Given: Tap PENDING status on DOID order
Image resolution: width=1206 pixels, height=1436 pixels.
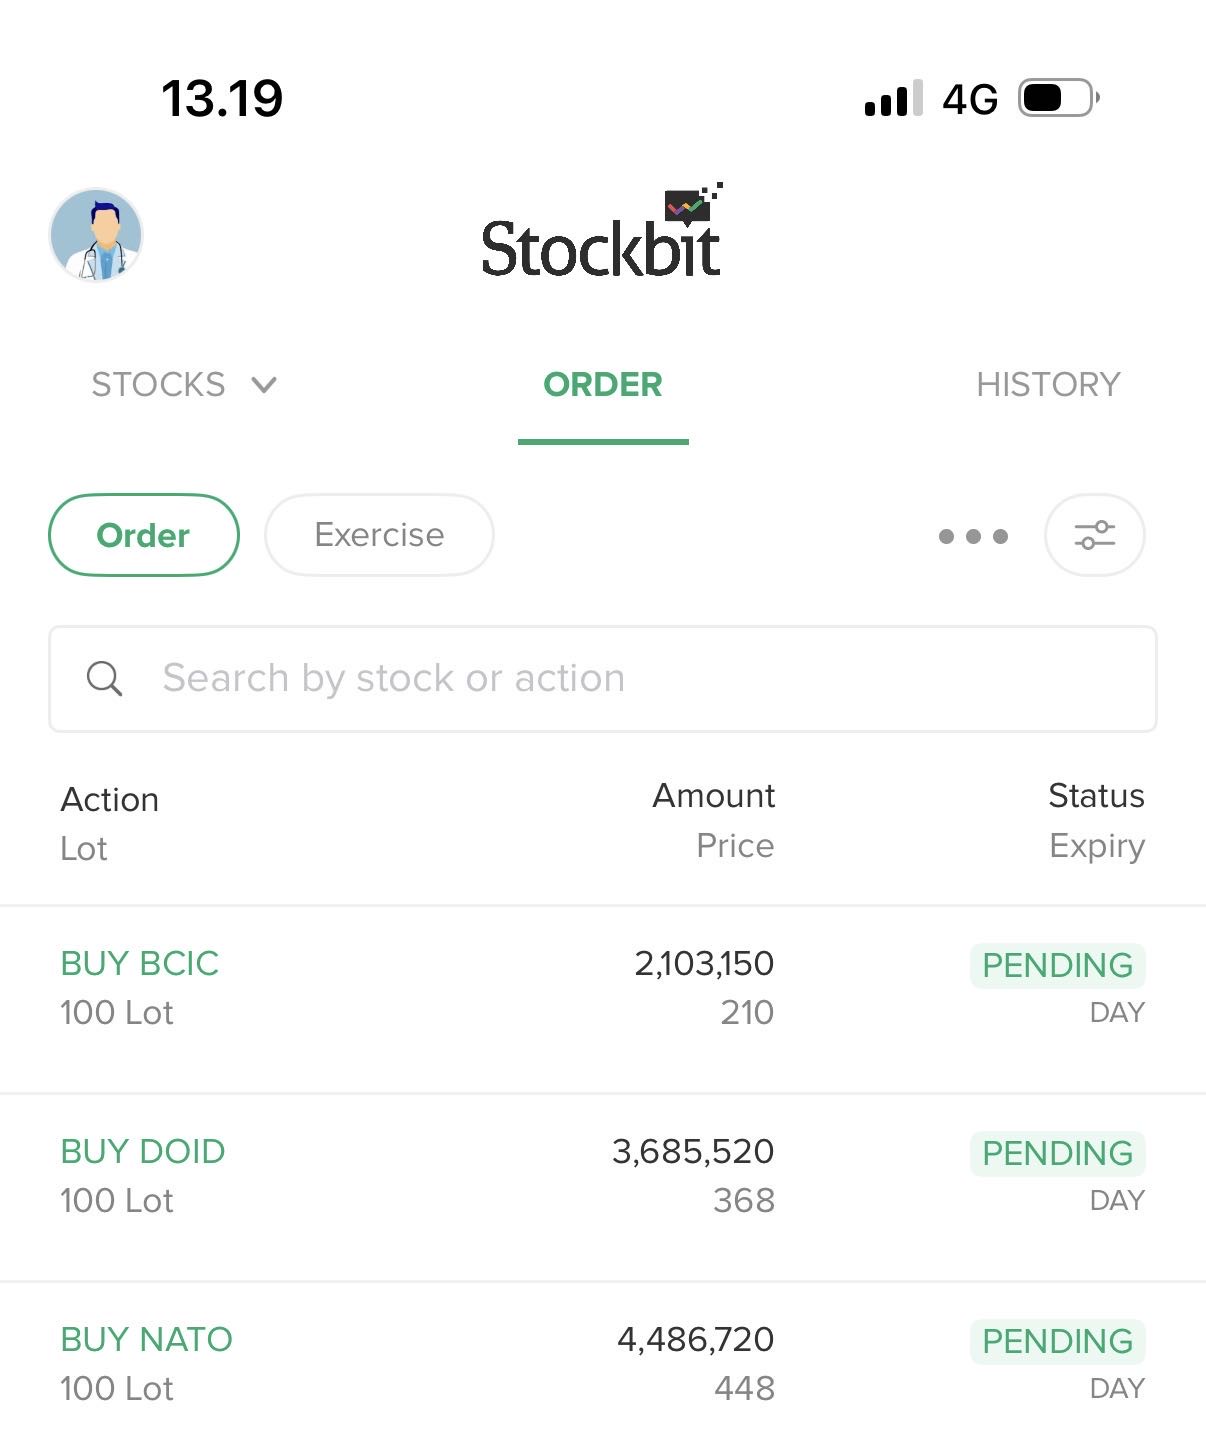Looking at the screenshot, I should coord(1057,1153).
